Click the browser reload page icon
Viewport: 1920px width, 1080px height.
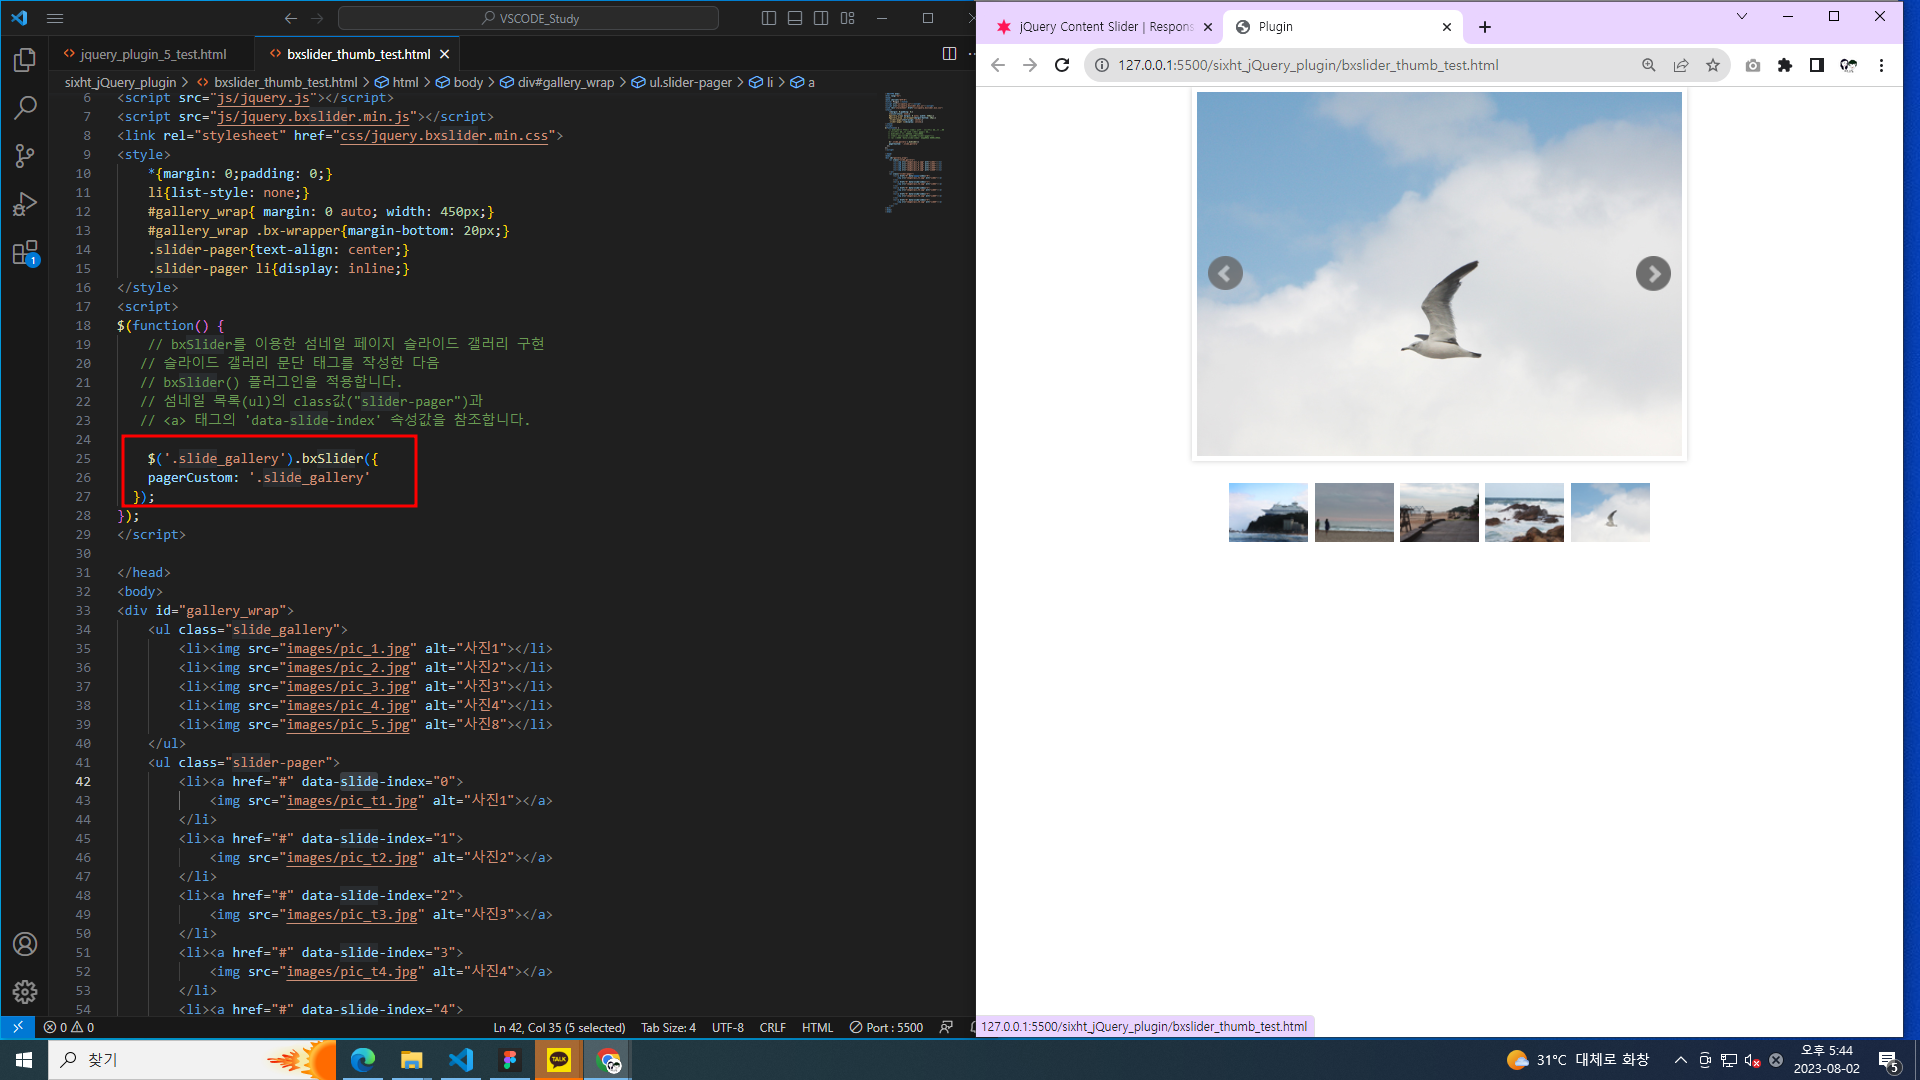pos(1062,65)
